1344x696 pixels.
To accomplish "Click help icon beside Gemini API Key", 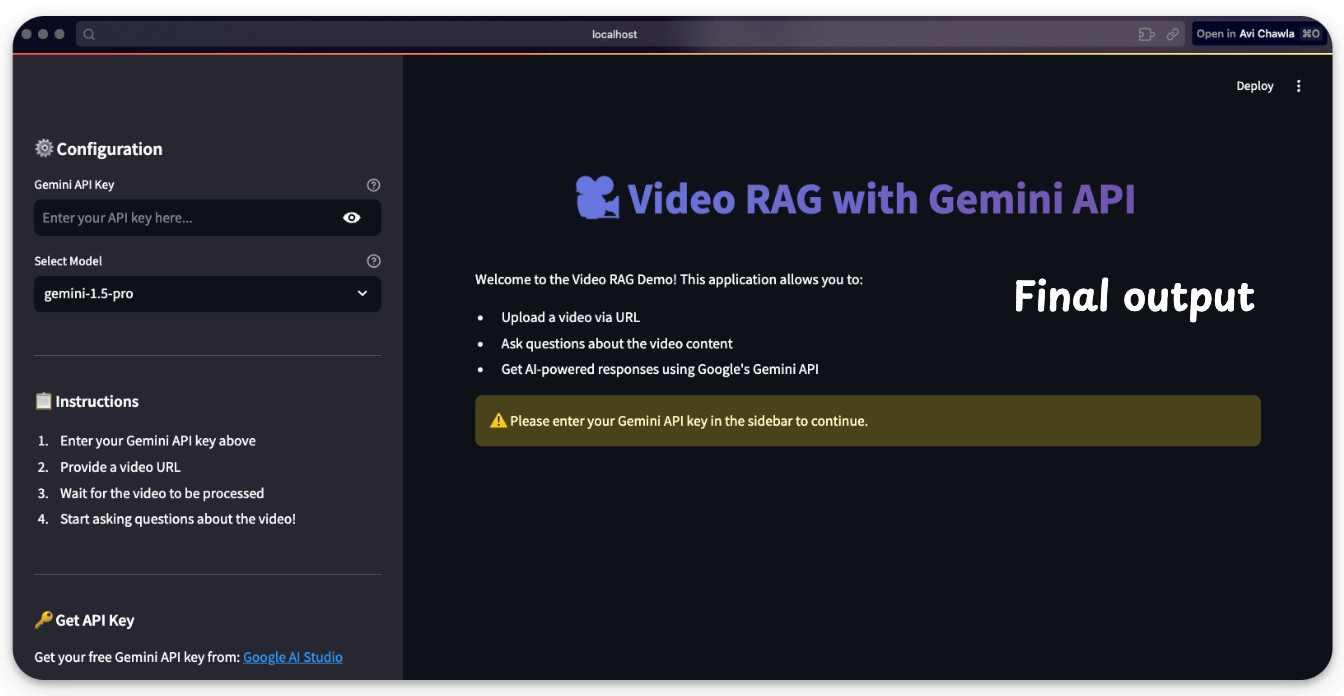I will 374,185.
